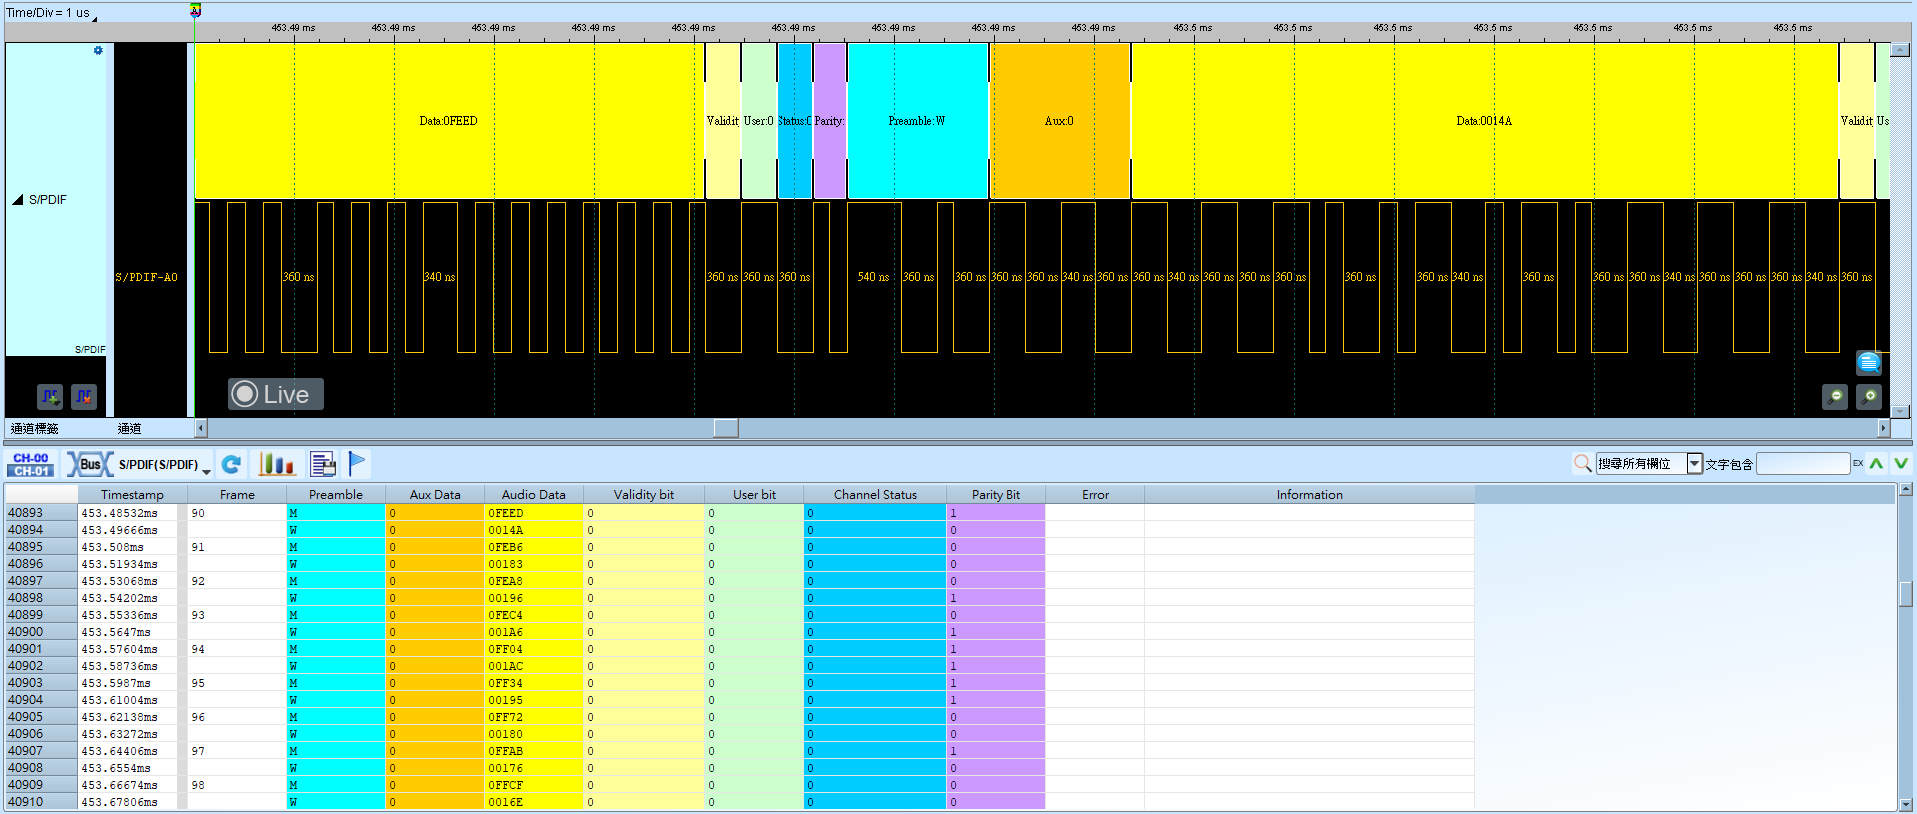Screen dimensions: 1917x814
Task: Click the Channel Status column header
Action: pyautogui.click(x=875, y=494)
